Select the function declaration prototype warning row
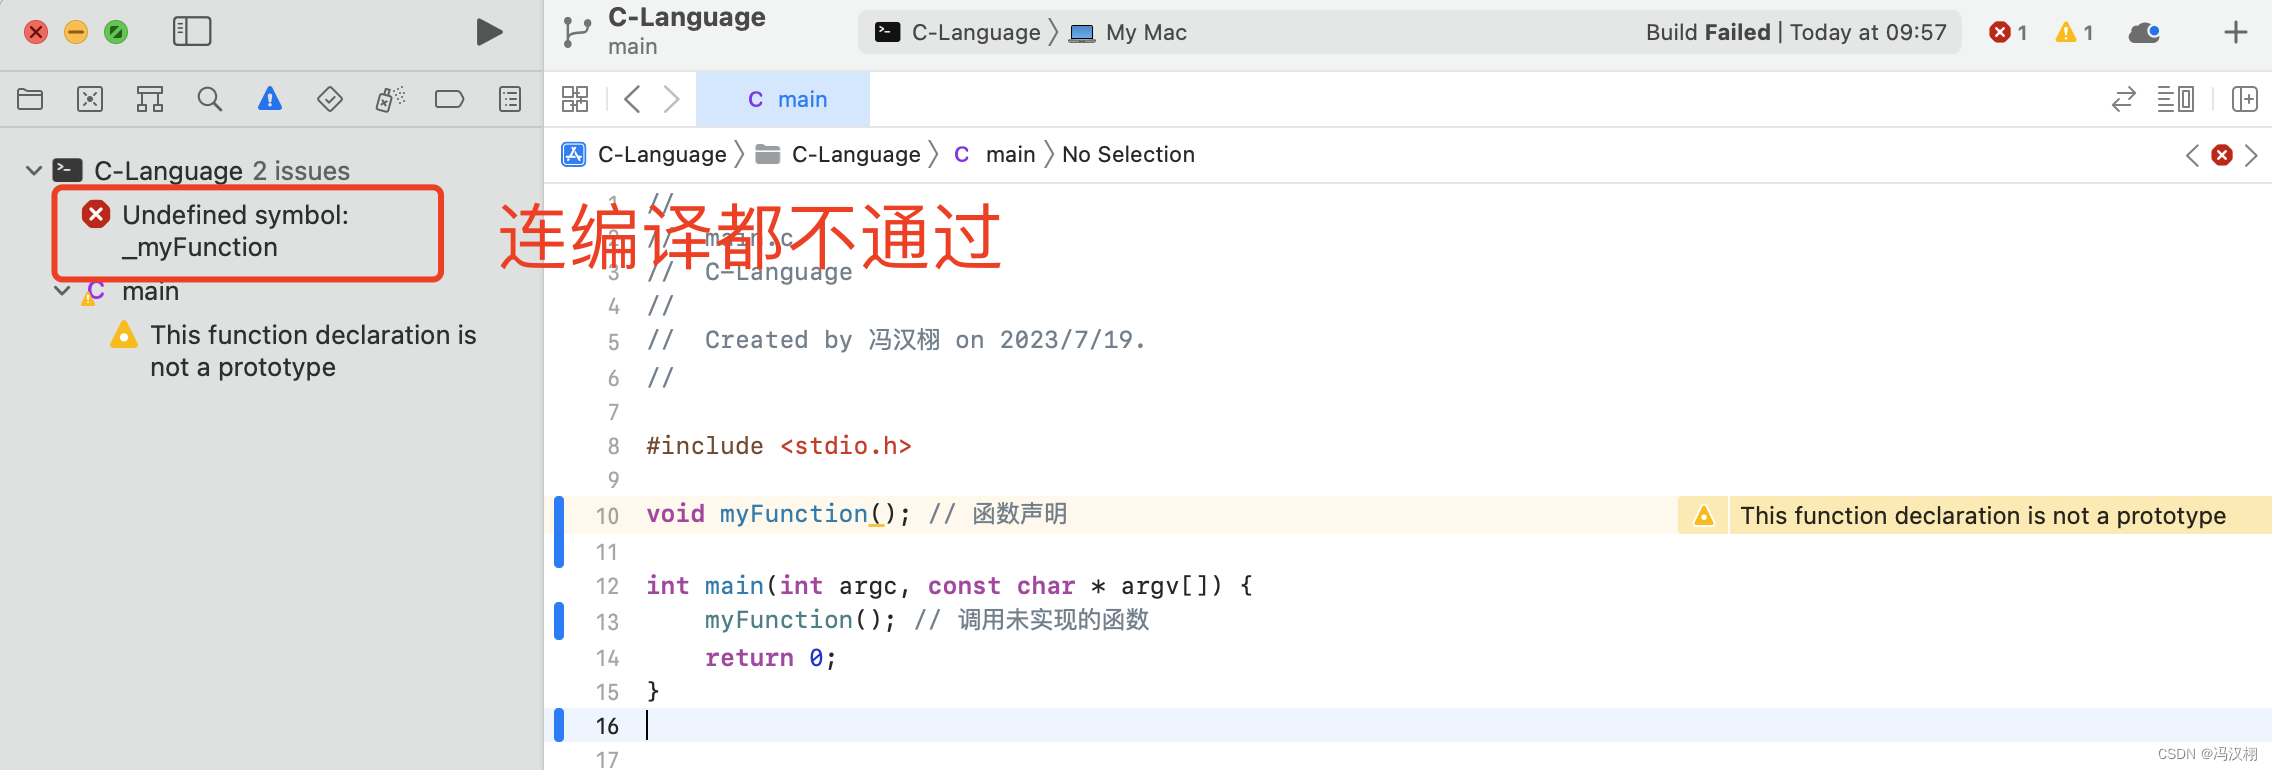The image size is (2272, 770). (294, 351)
